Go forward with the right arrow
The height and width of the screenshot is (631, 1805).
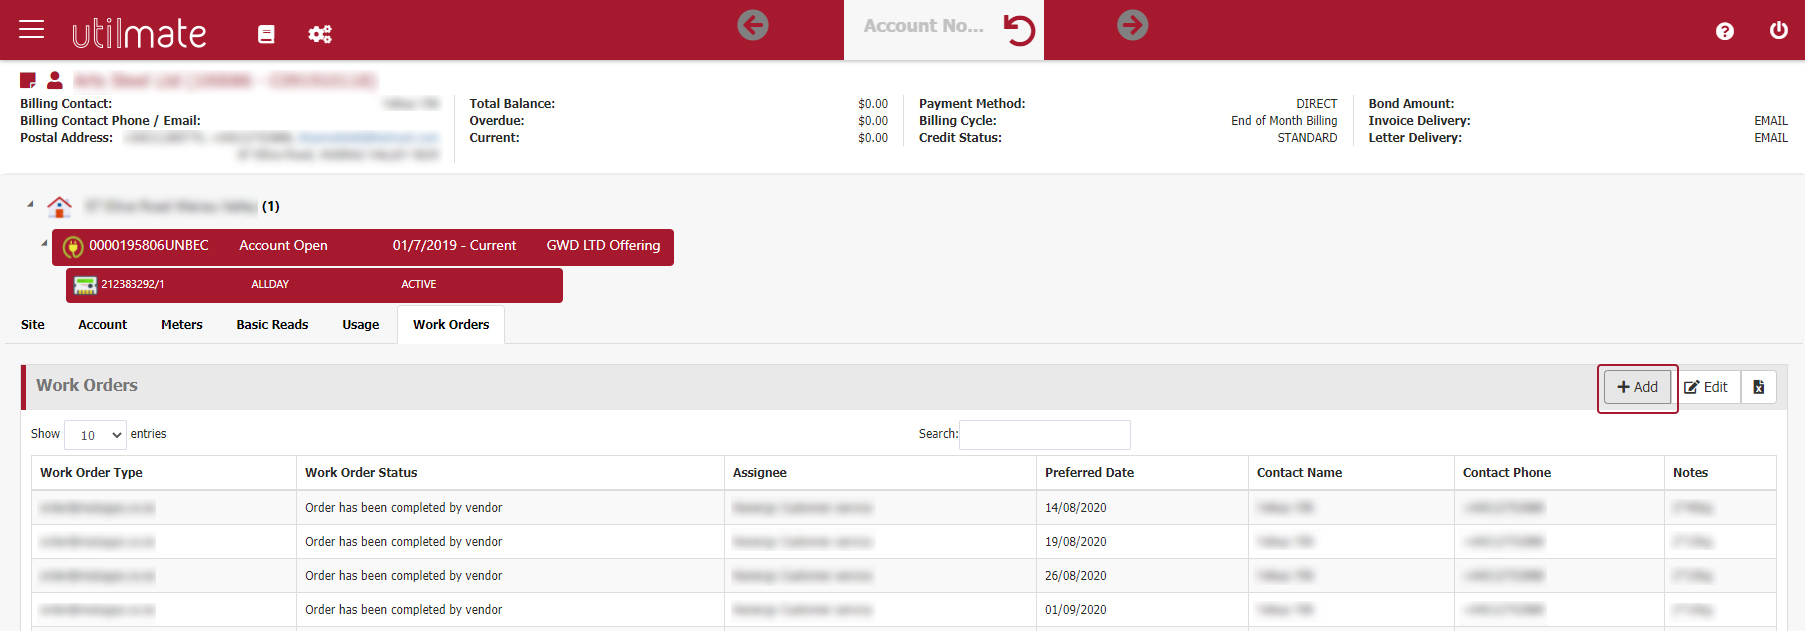1132,25
